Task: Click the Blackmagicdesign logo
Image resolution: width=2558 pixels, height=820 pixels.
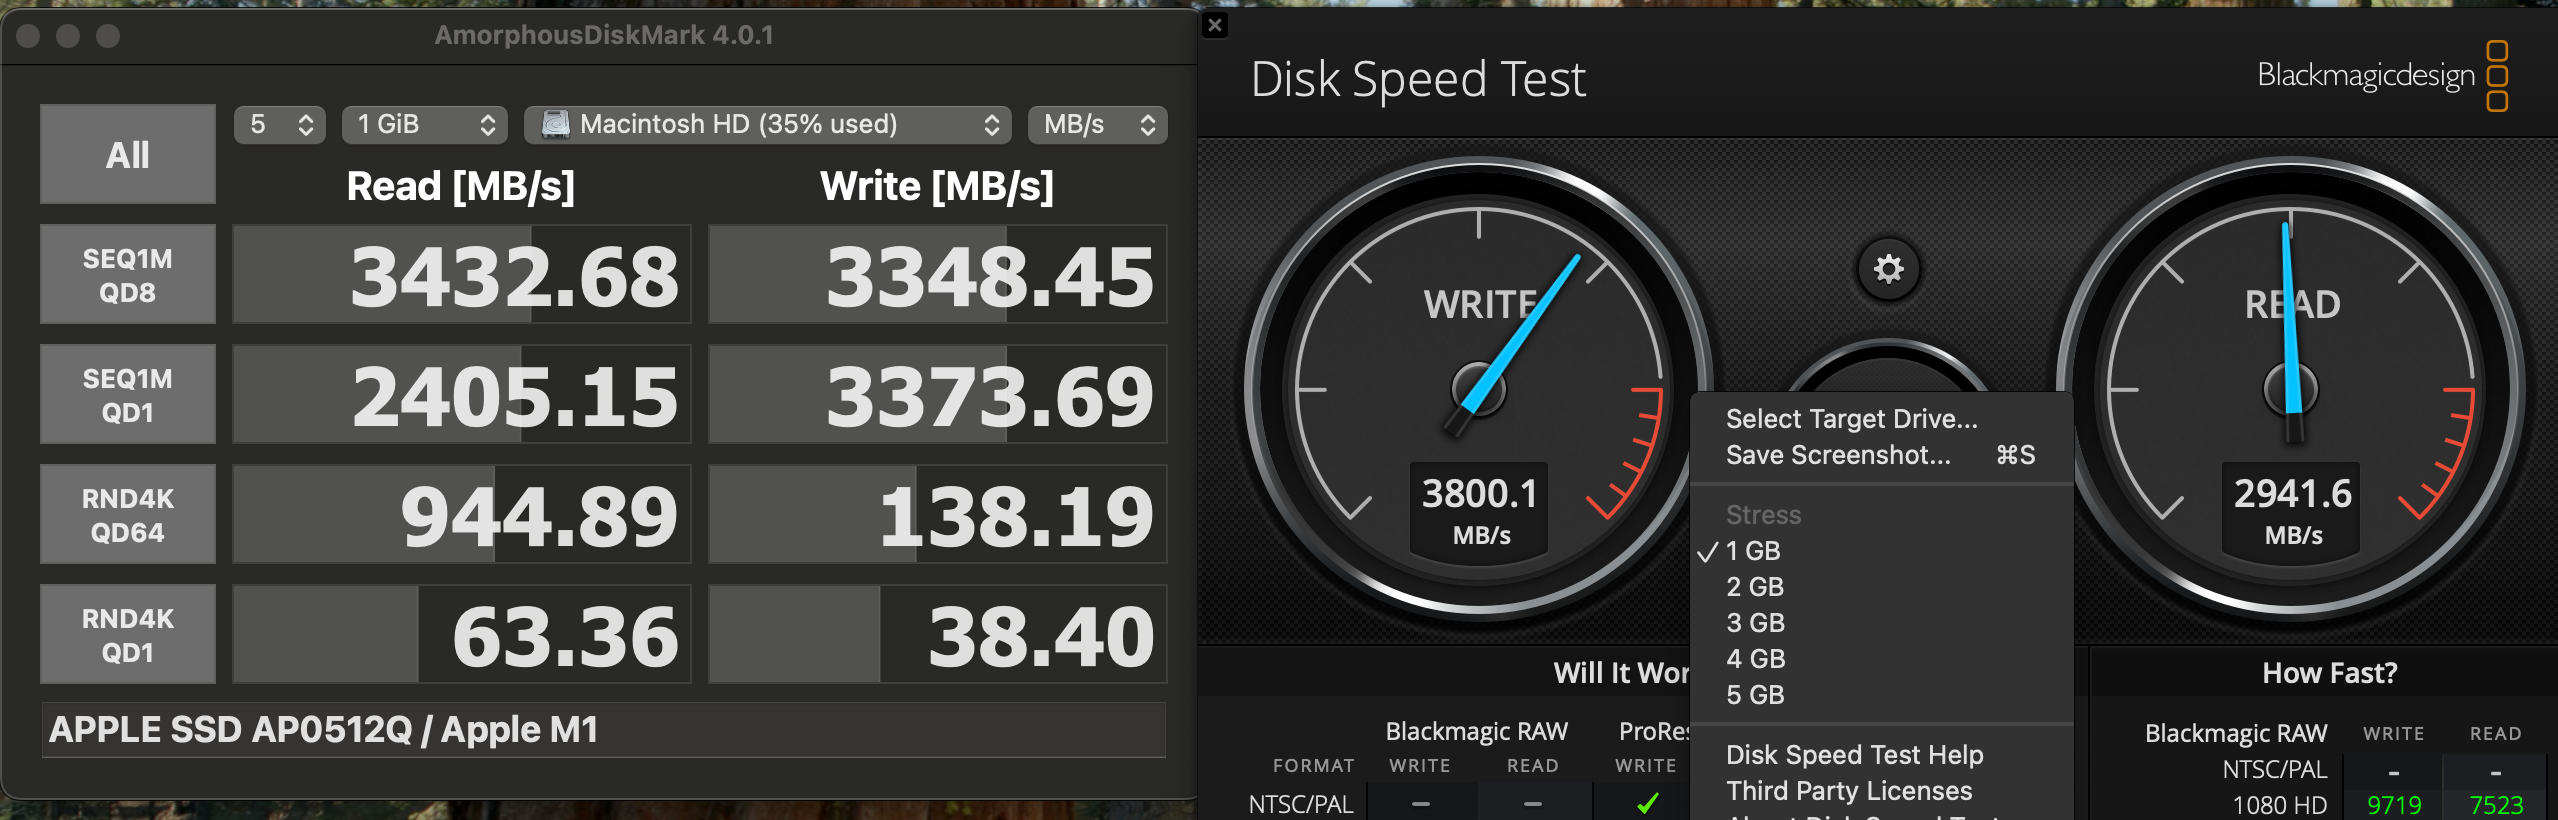Action: pyautogui.click(x=2382, y=76)
